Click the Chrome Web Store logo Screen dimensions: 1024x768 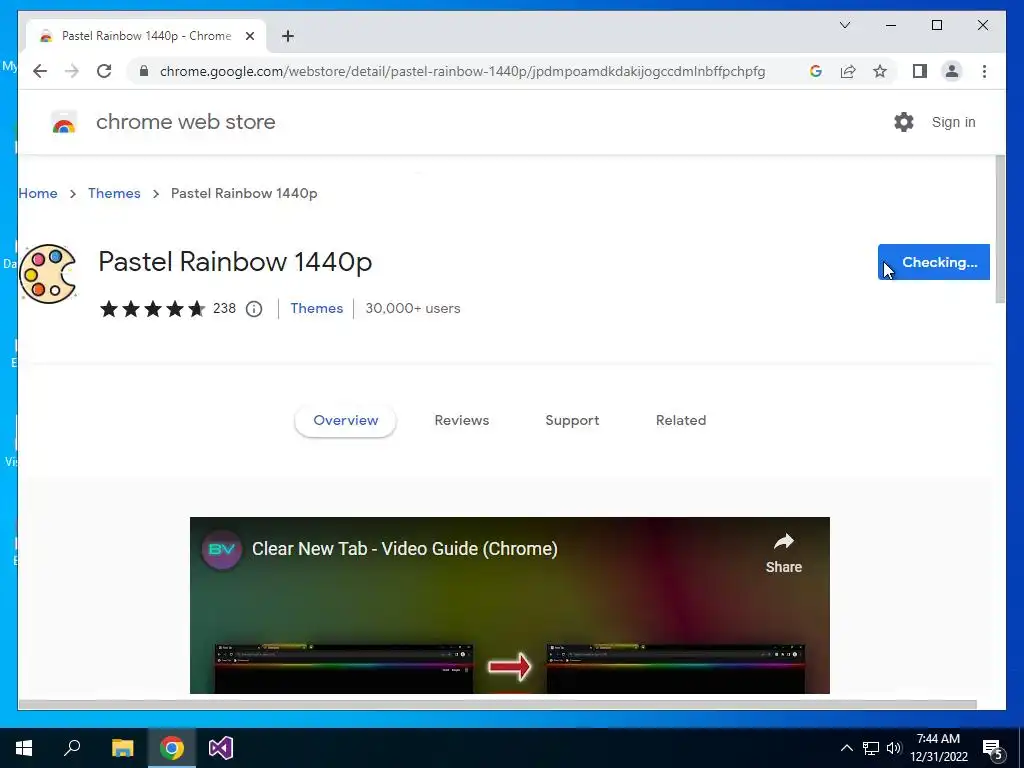64,122
